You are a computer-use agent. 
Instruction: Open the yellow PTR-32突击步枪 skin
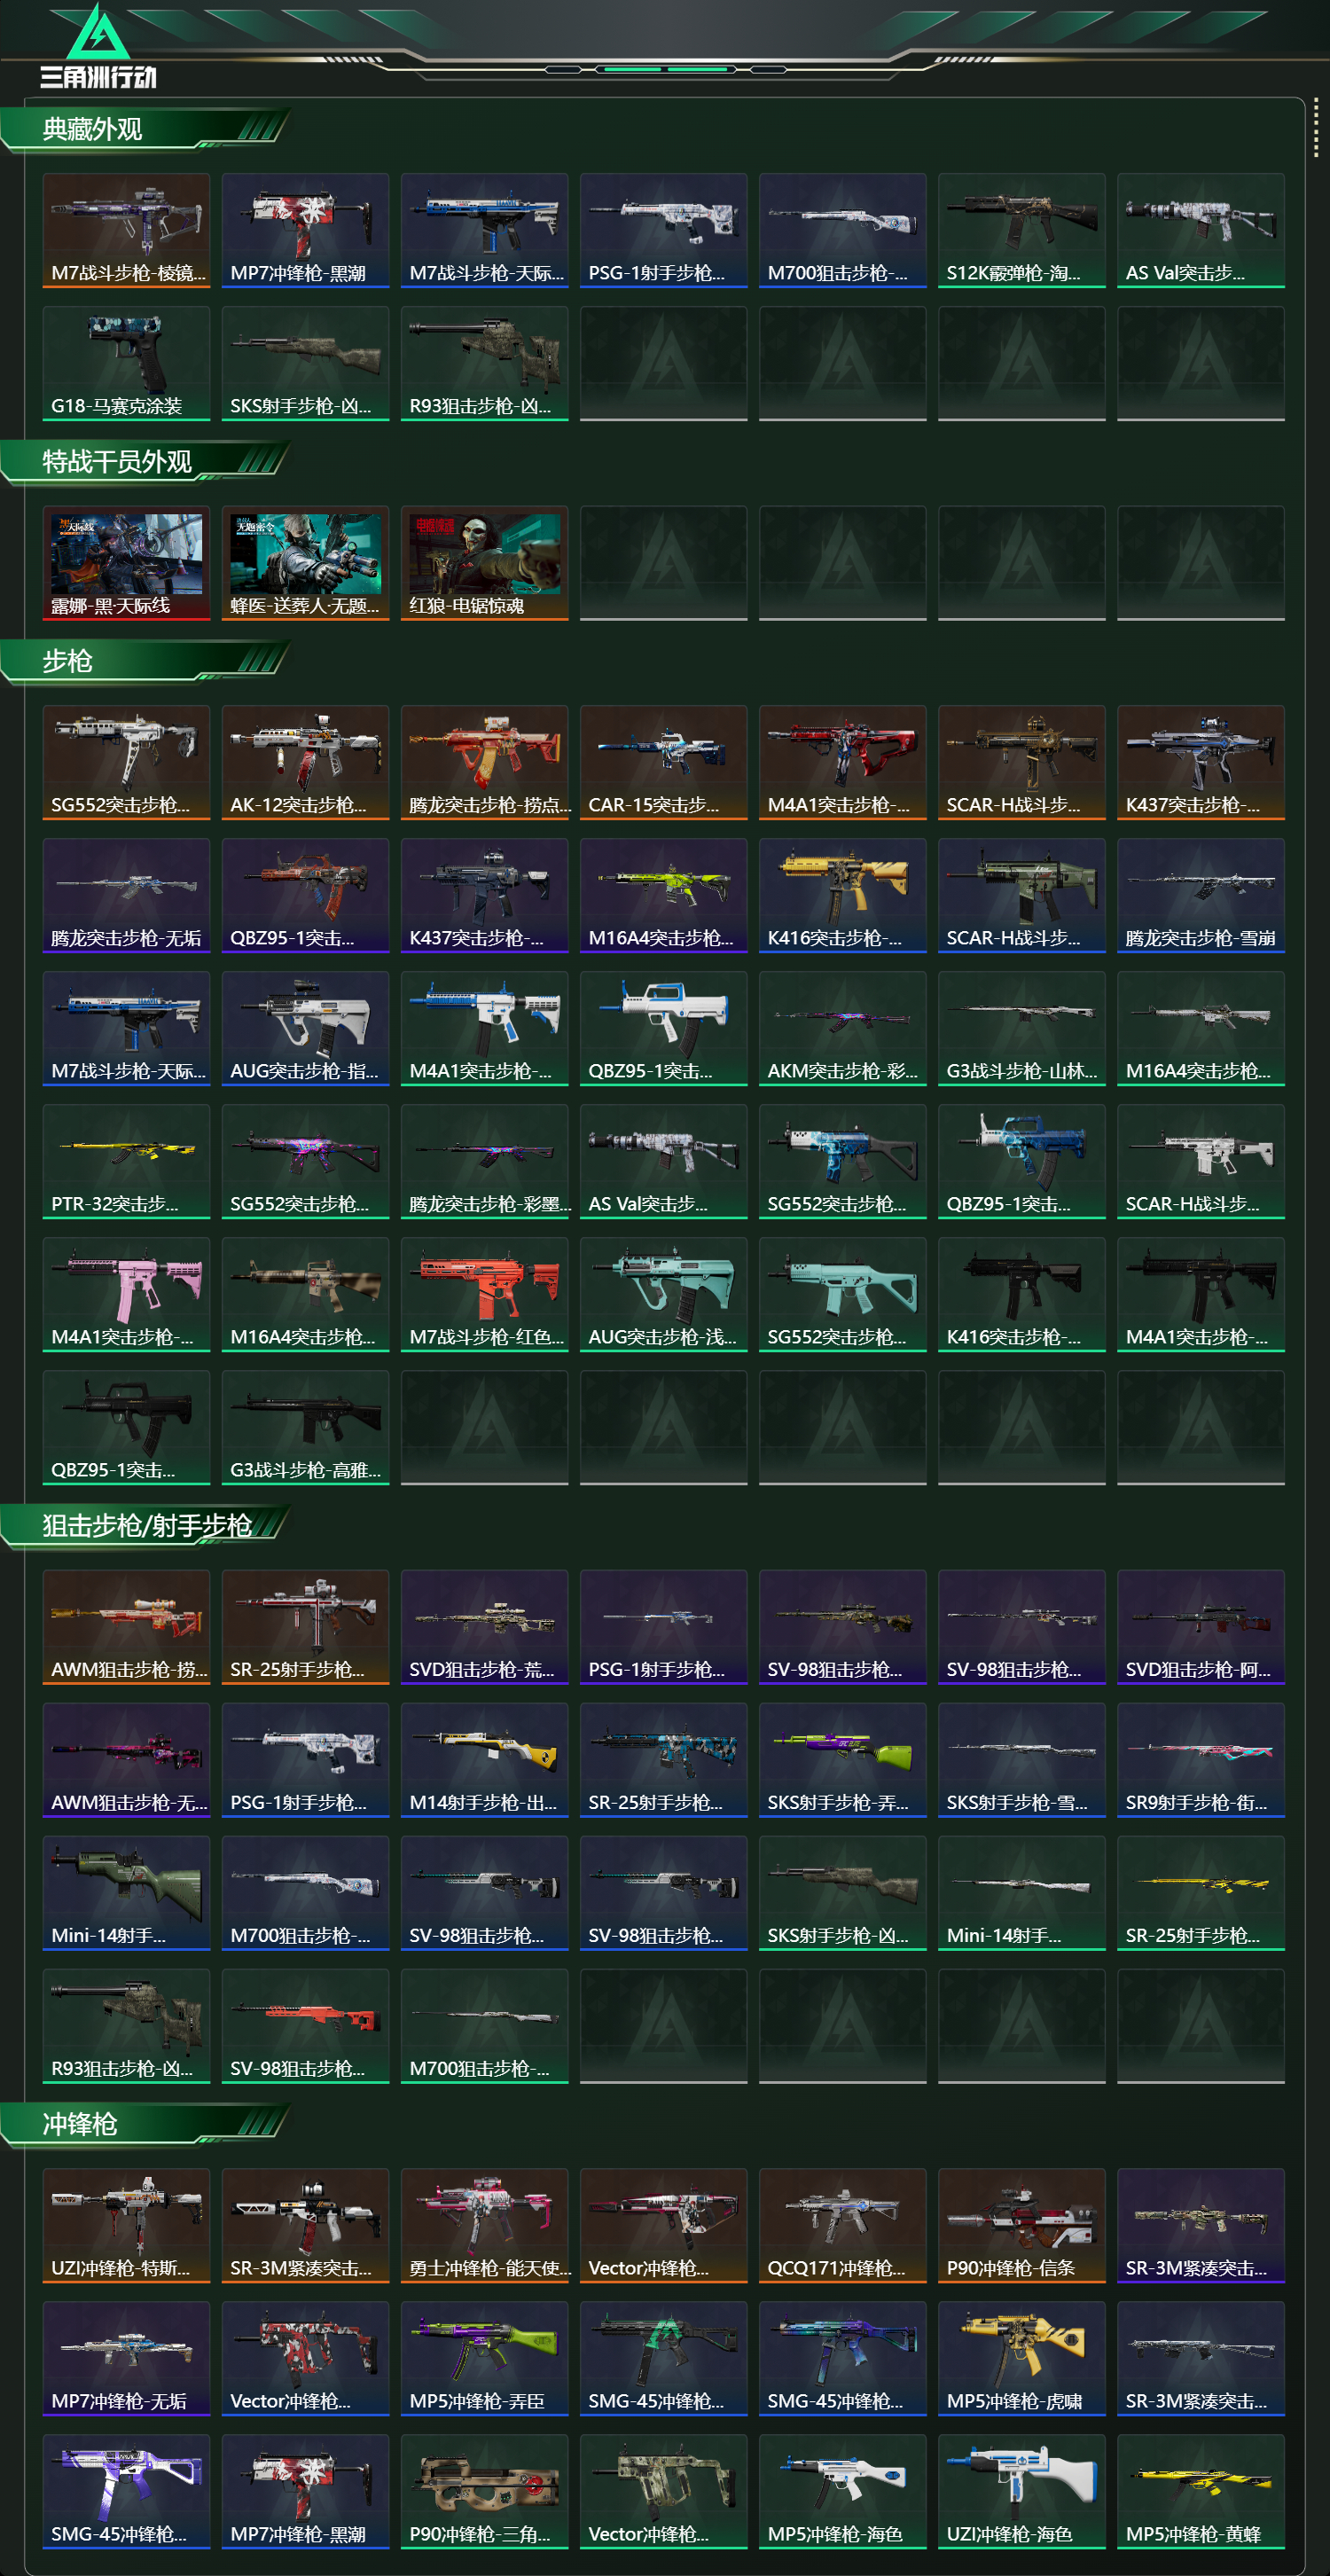click(x=126, y=1161)
